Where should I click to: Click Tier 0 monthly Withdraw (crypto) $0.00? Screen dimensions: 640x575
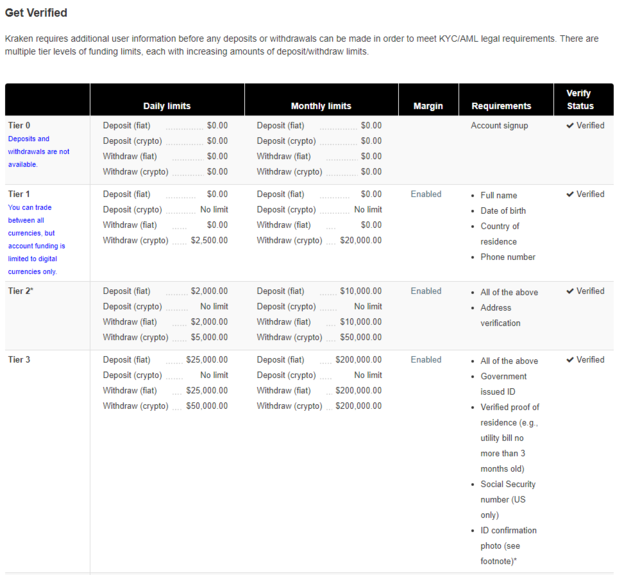(371, 172)
